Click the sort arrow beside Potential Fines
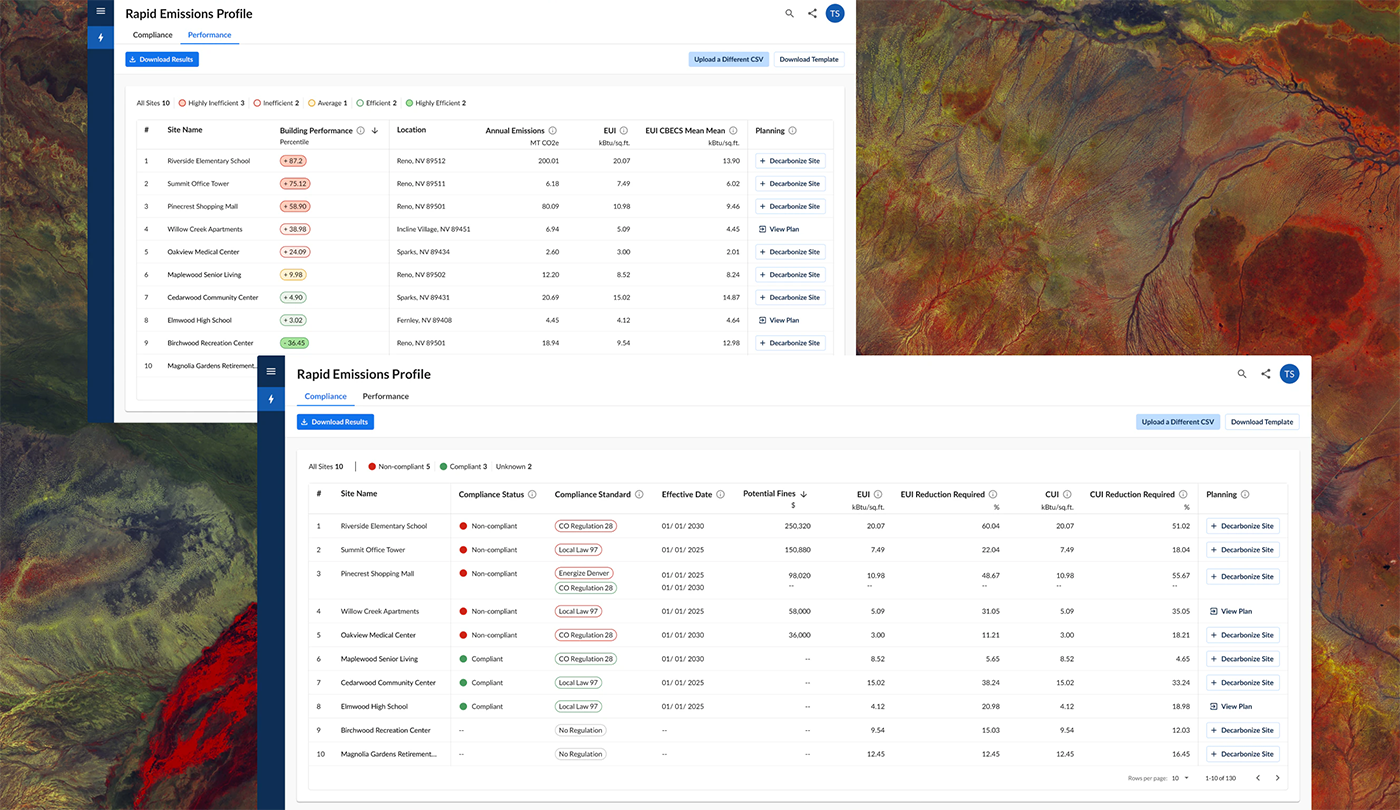 [x=804, y=494]
